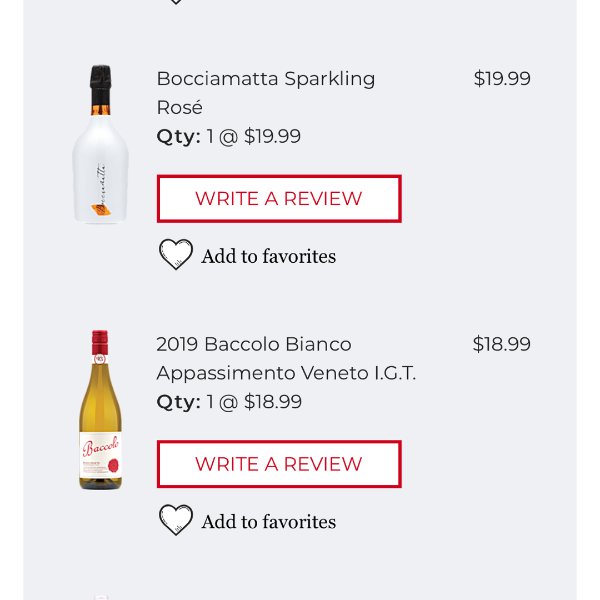This screenshot has height=600, width=600.
Task: Open the Bocciamatta white bottle product image
Action: (x=101, y=144)
